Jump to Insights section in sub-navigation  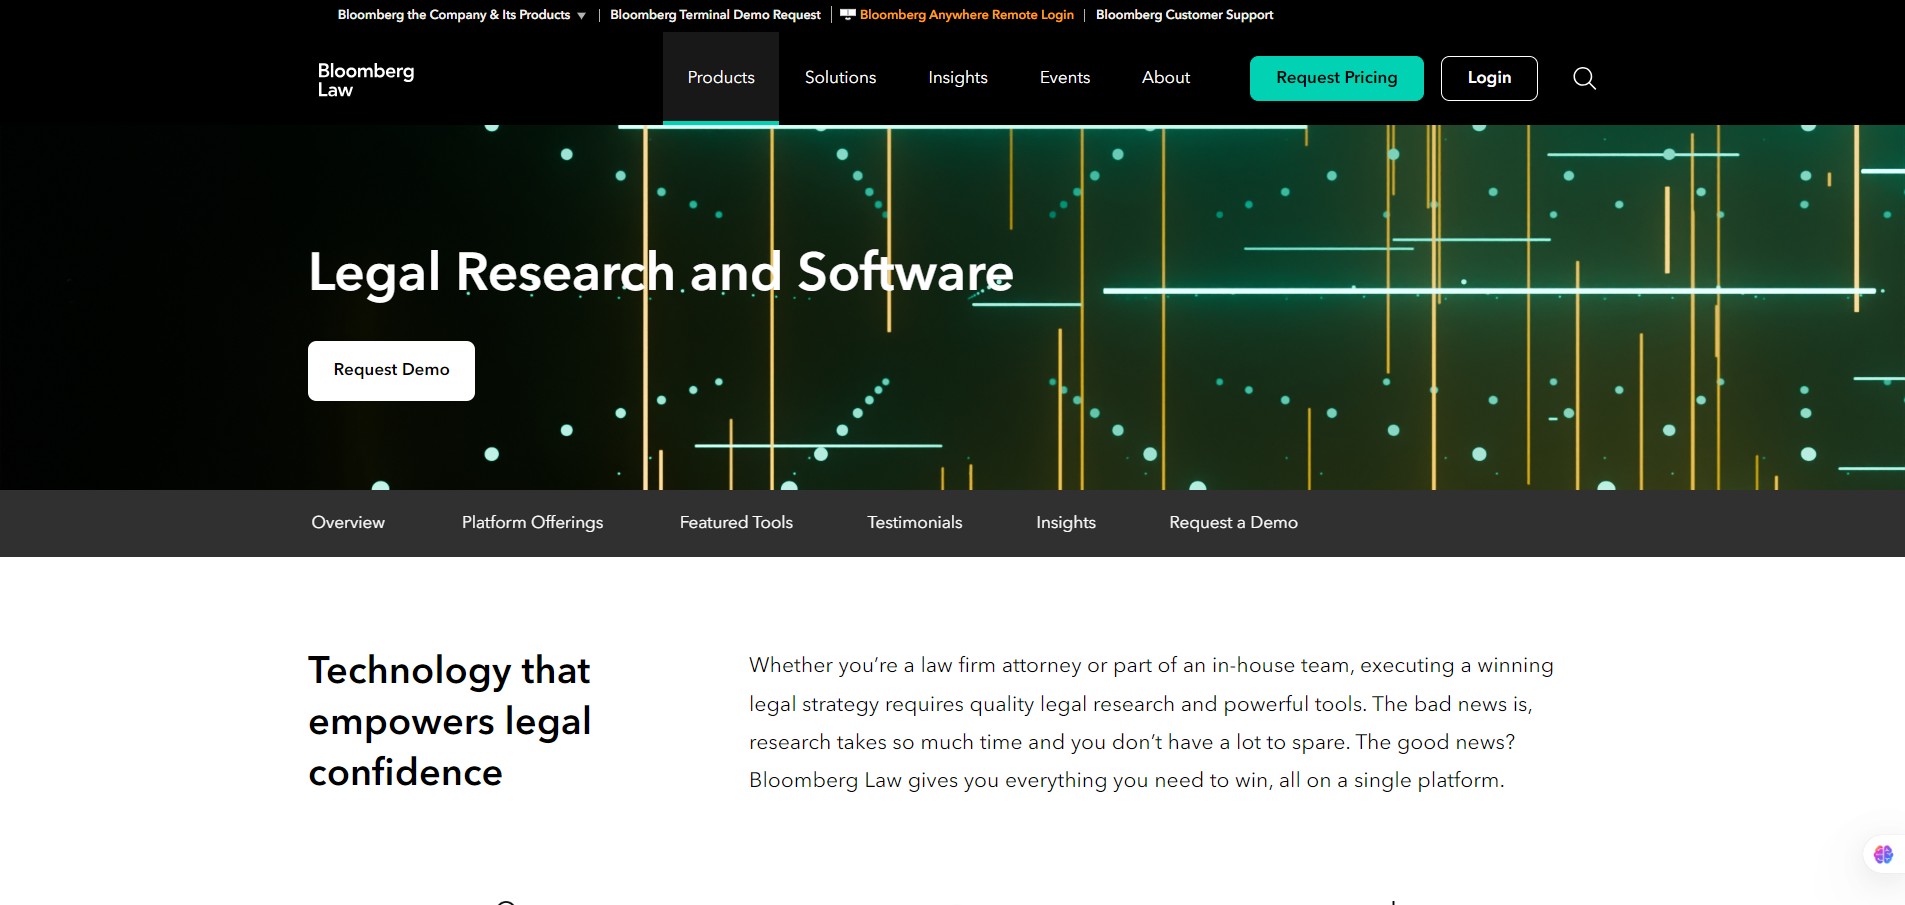(x=1066, y=522)
